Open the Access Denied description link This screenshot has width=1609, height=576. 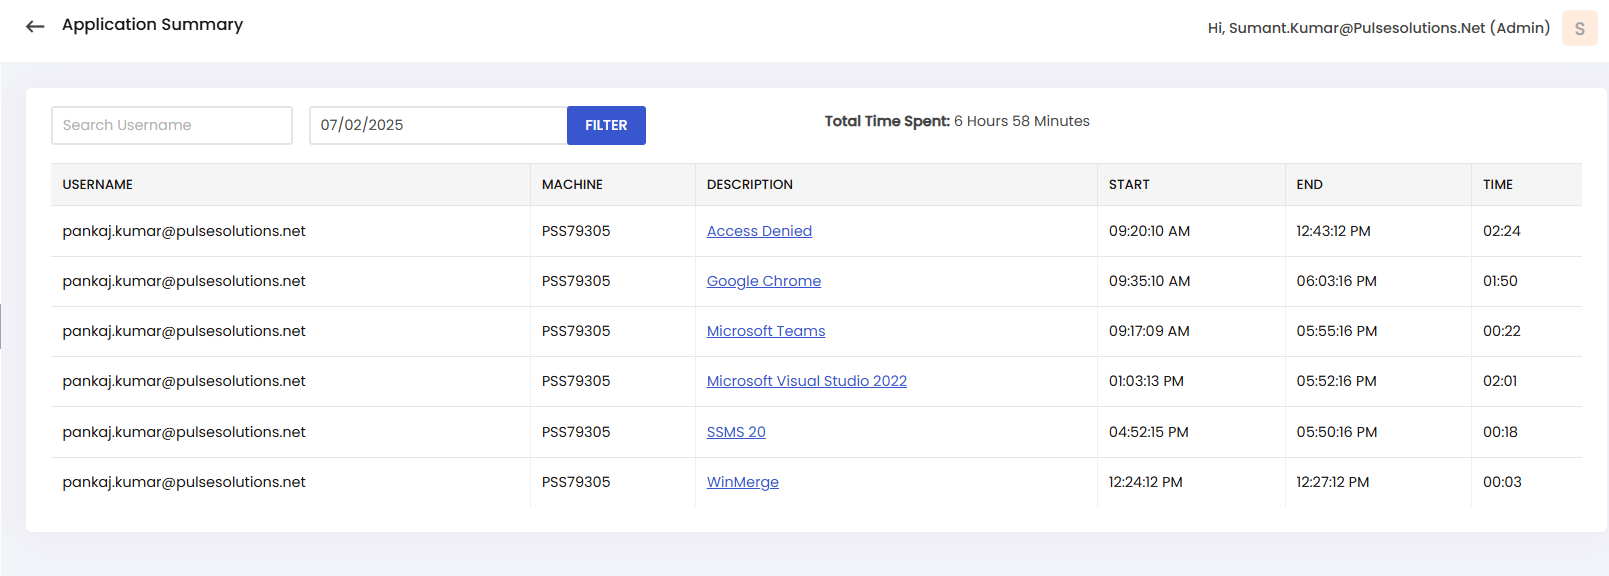[x=759, y=231]
